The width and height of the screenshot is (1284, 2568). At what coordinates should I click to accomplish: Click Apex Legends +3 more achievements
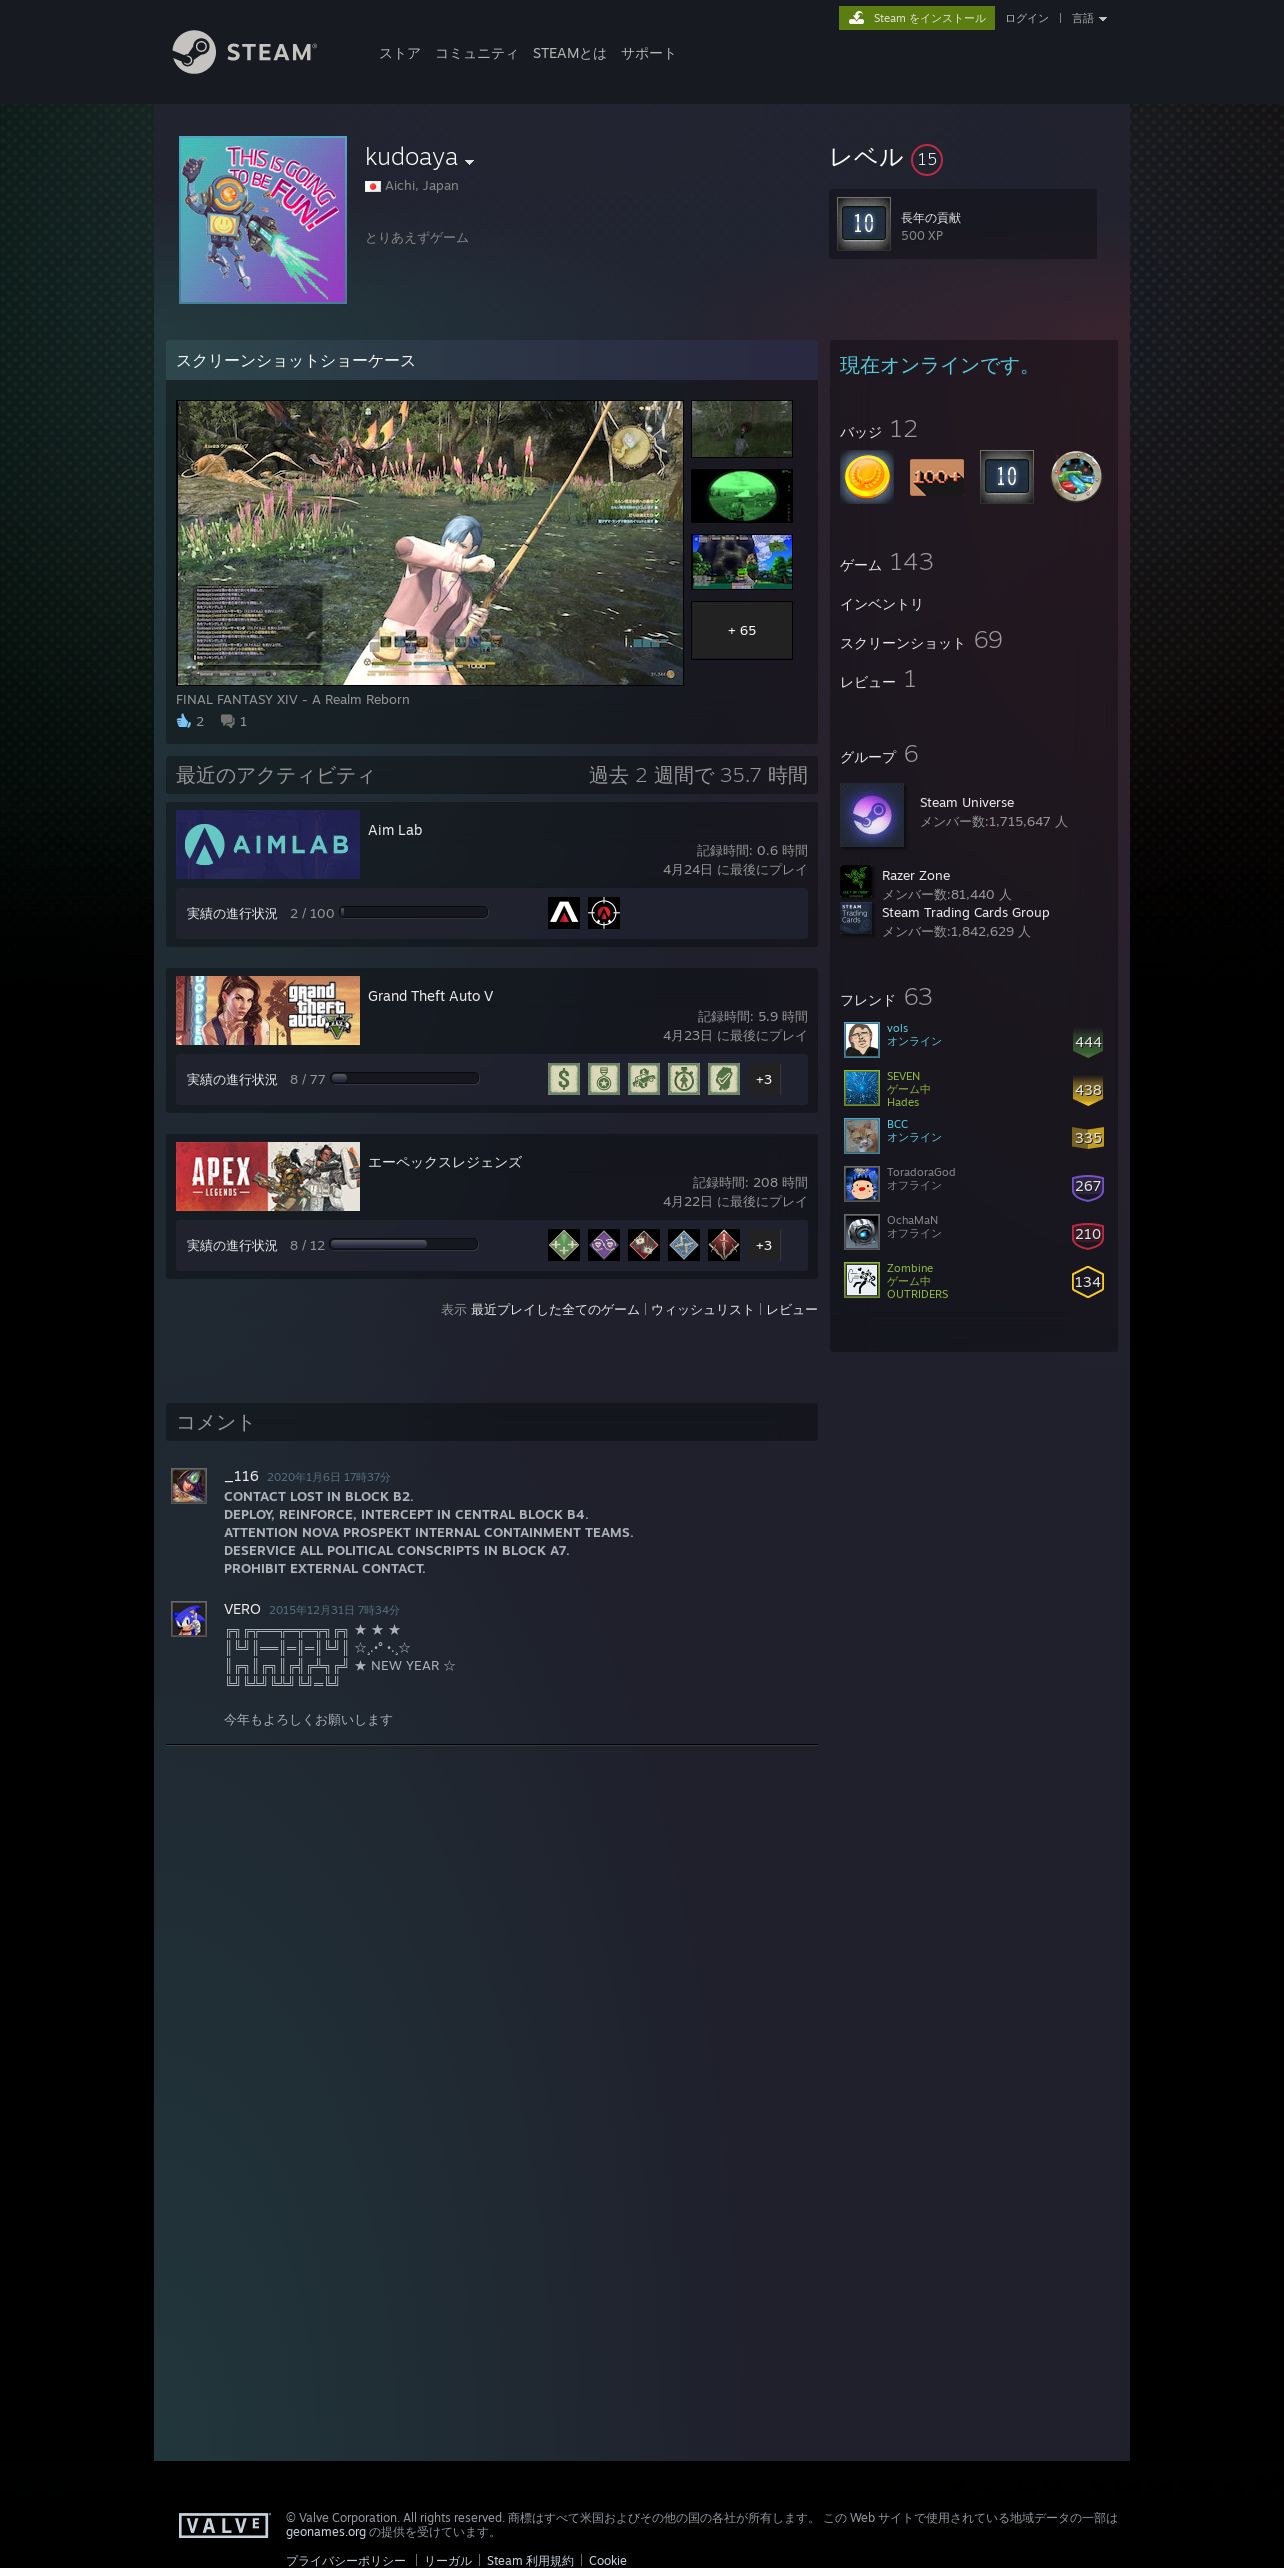[764, 1245]
